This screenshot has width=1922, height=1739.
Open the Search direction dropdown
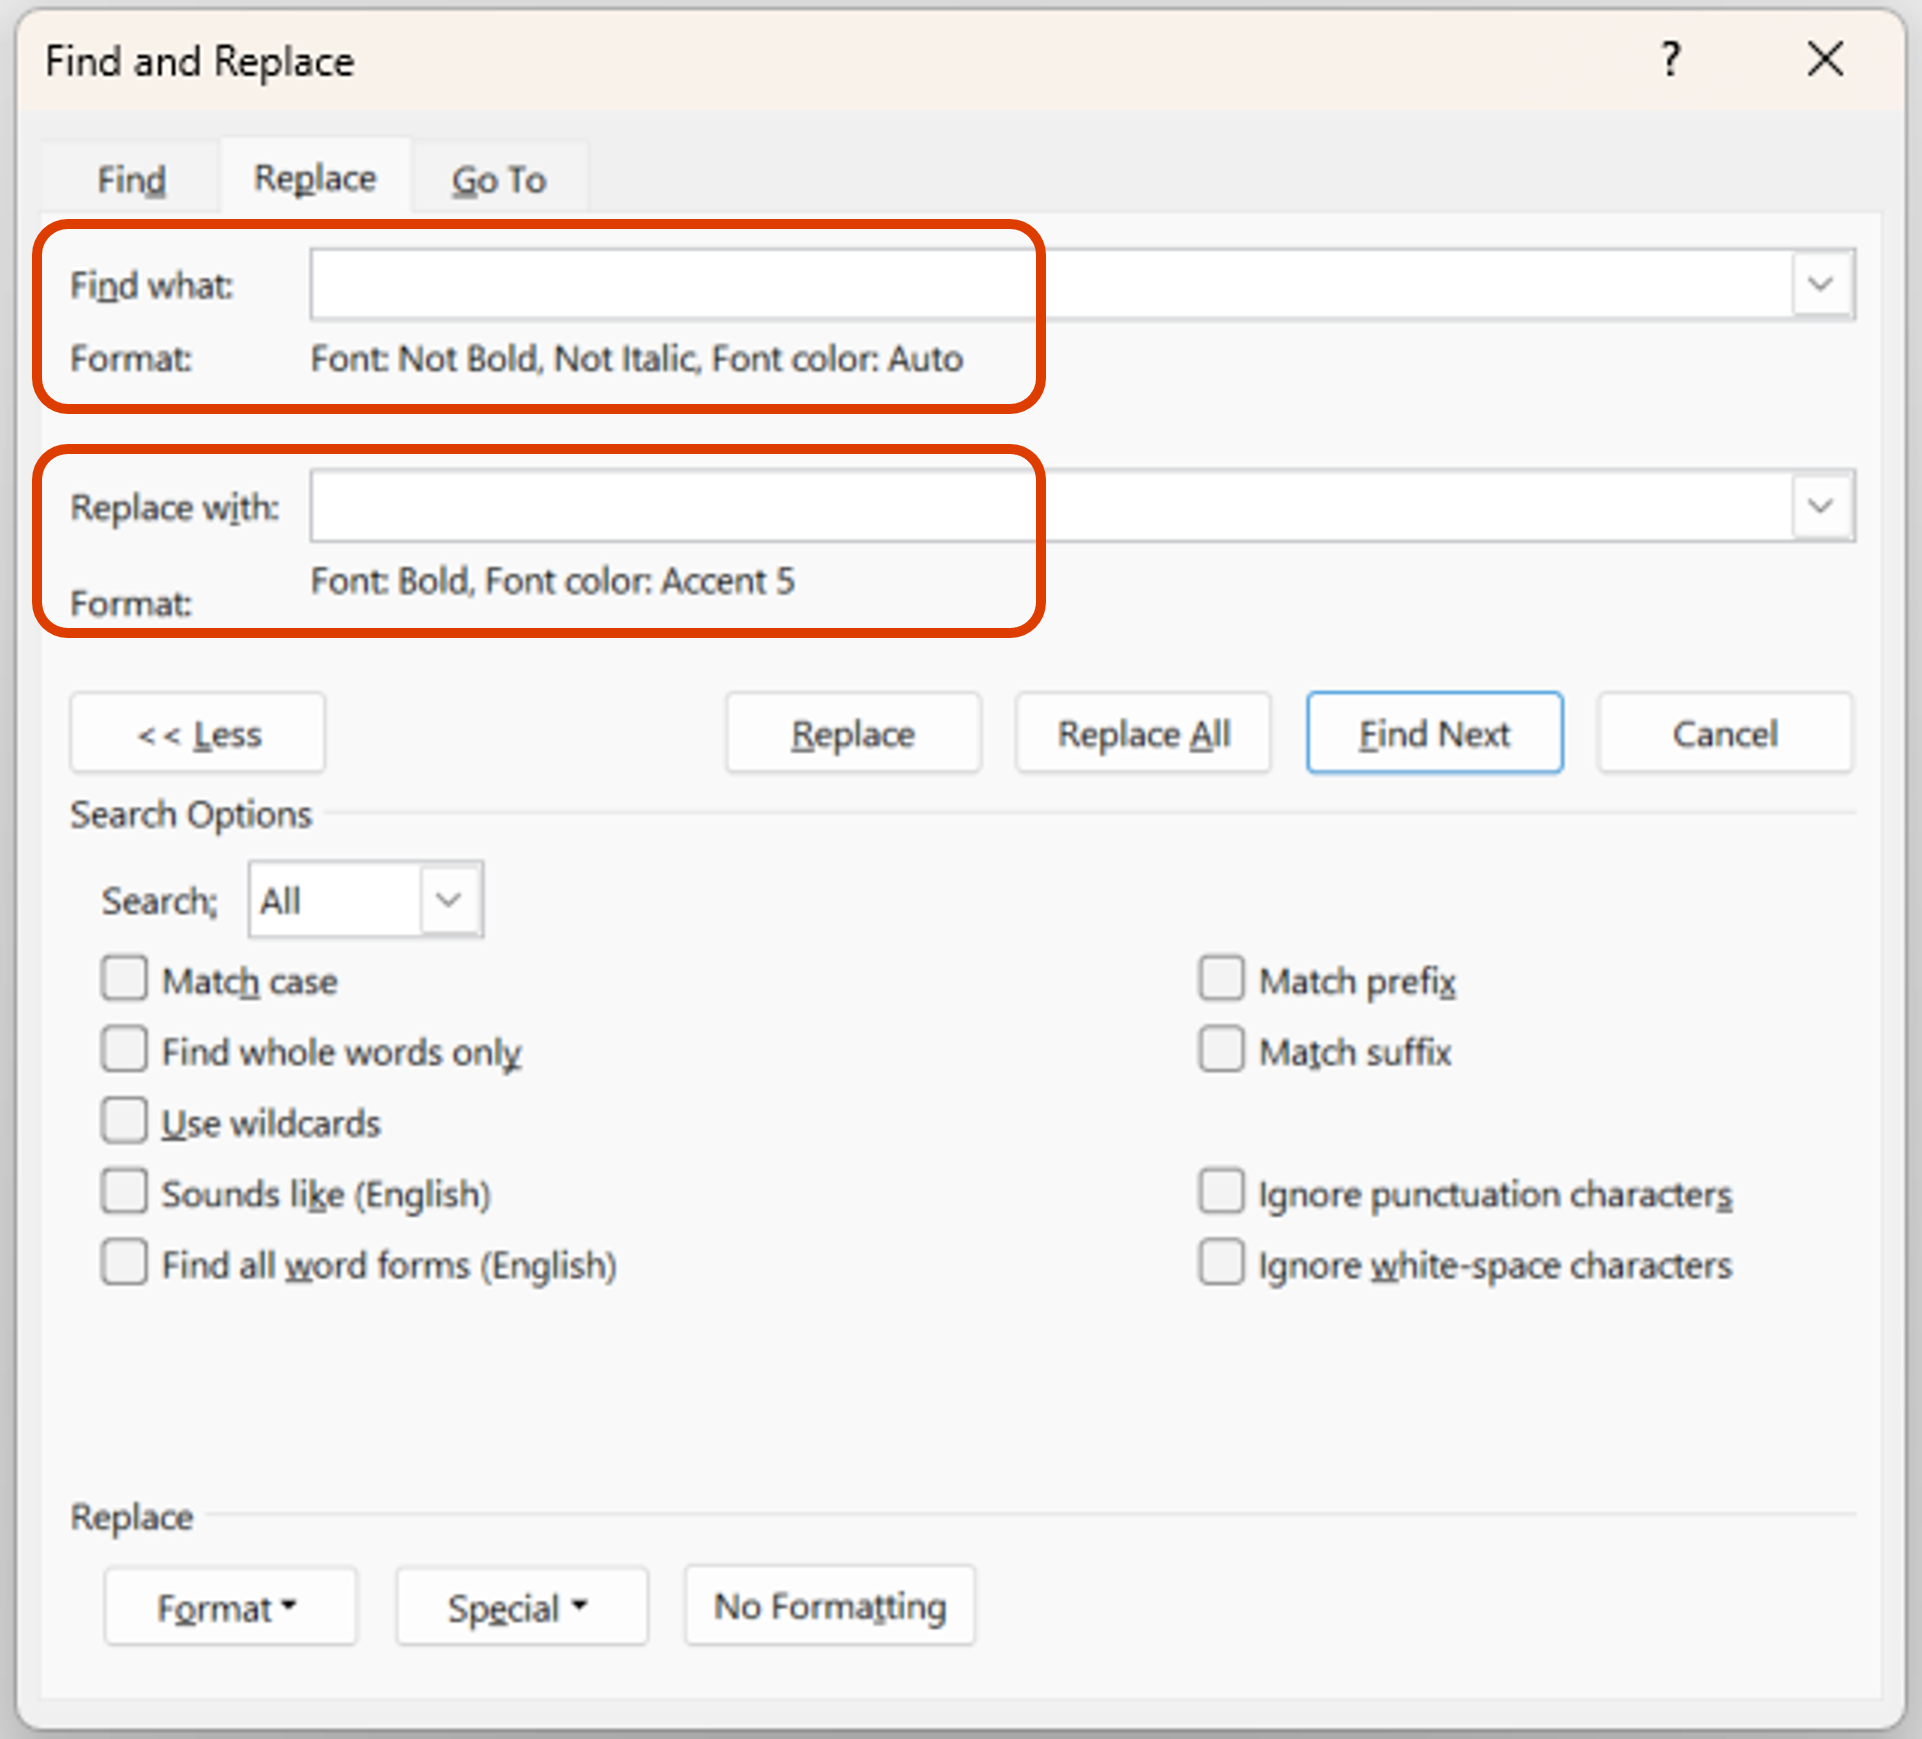[449, 900]
